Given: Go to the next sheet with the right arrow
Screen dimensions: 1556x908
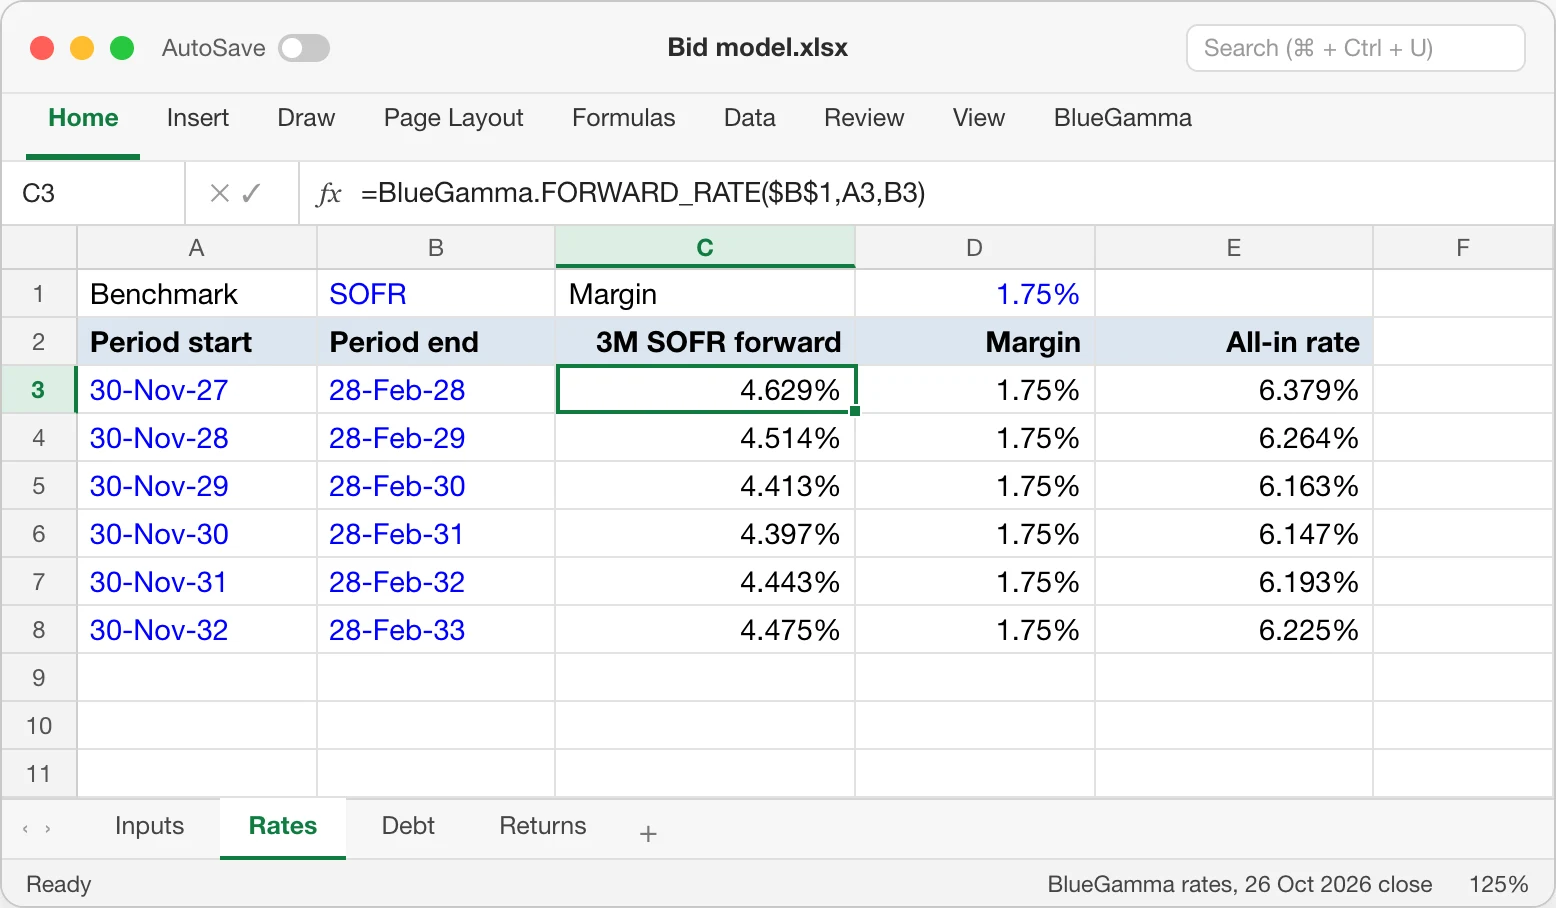Looking at the screenshot, I should tap(48, 828).
